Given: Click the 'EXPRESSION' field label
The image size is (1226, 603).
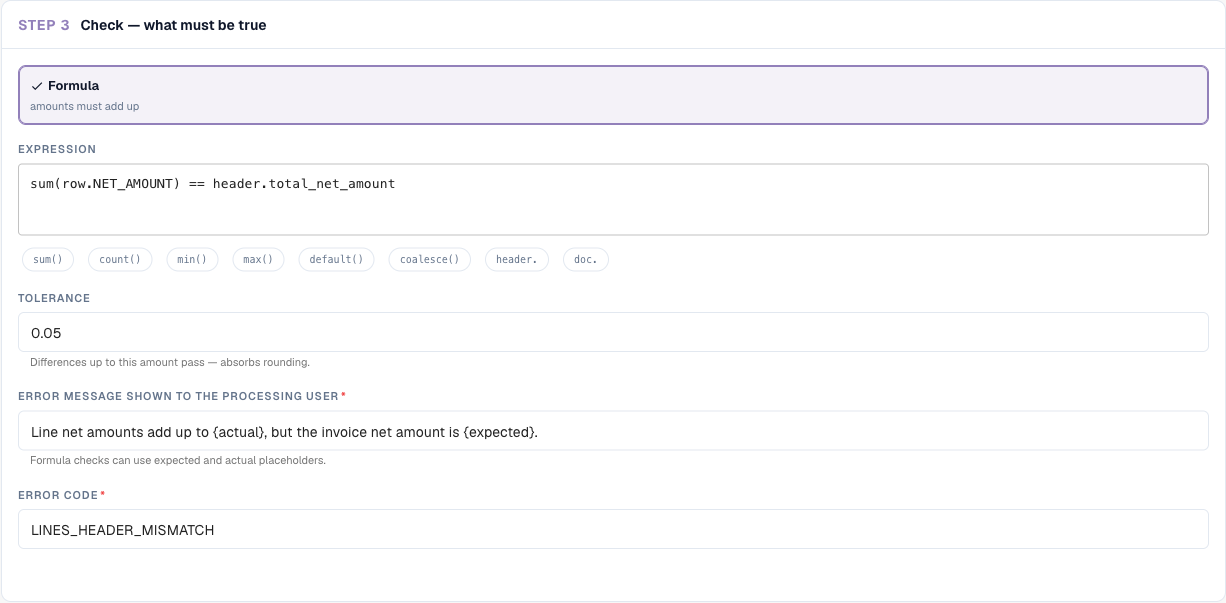Looking at the screenshot, I should pos(57,149).
